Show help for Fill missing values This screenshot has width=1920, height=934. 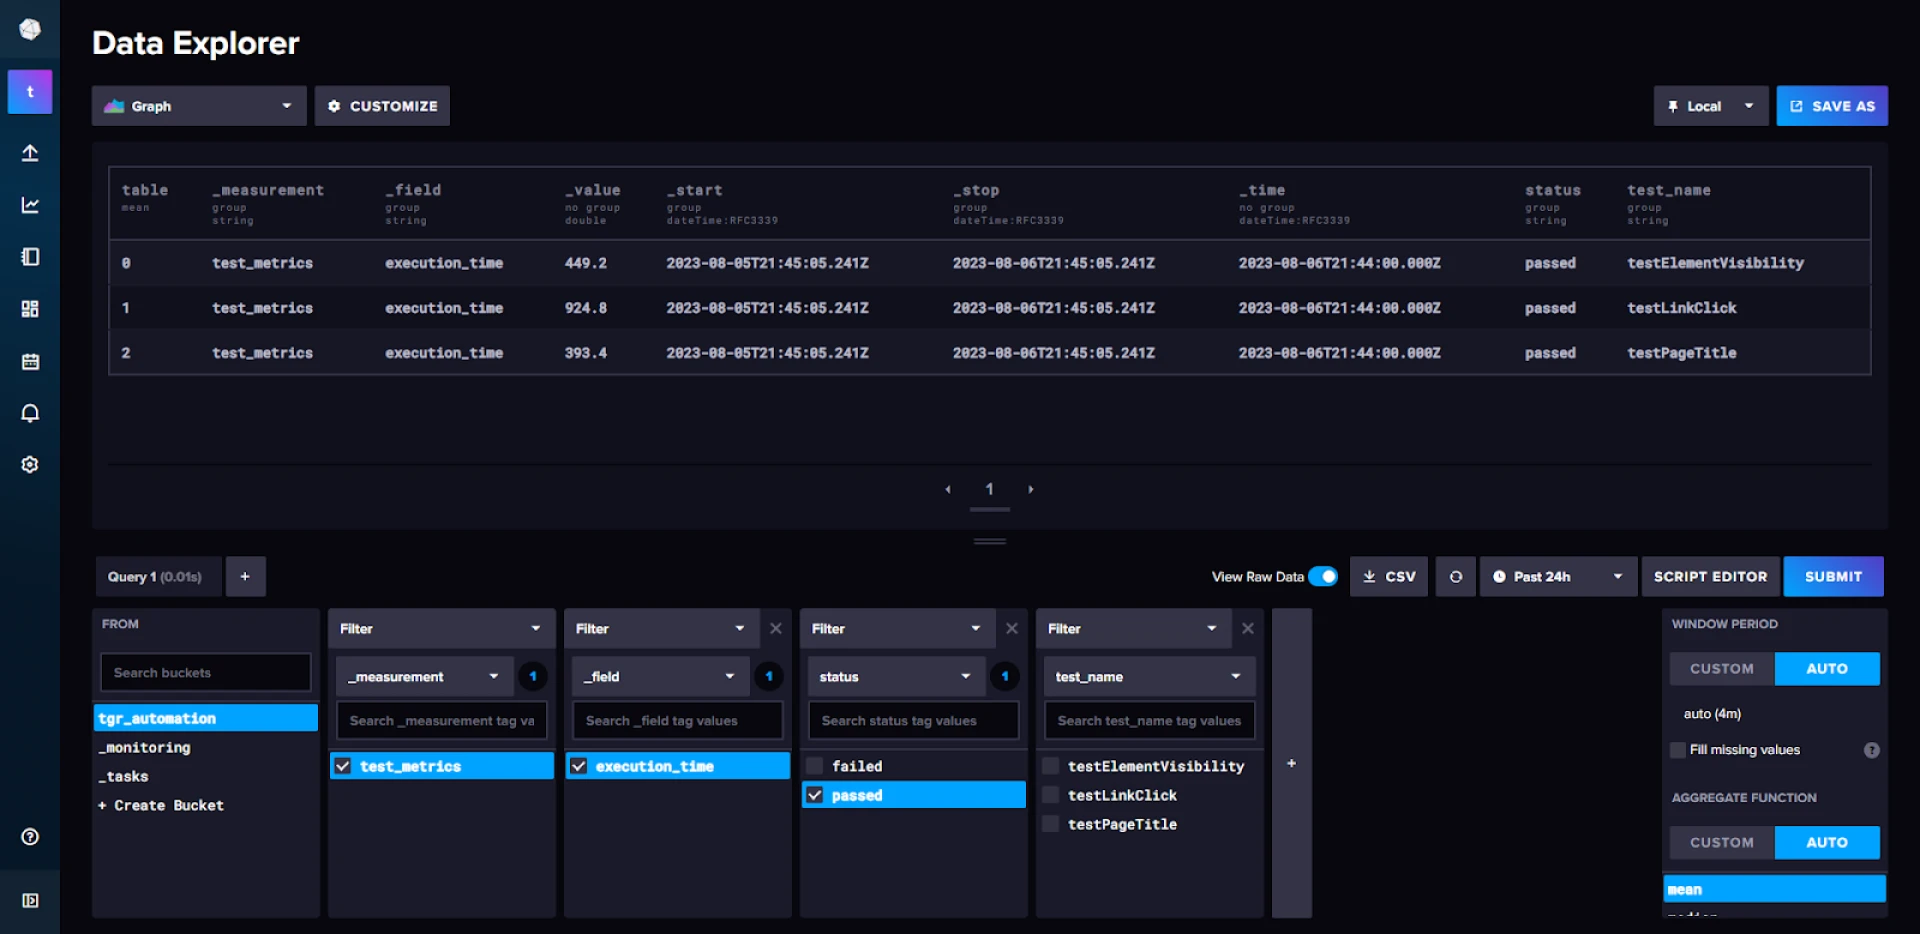(1872, 750)
